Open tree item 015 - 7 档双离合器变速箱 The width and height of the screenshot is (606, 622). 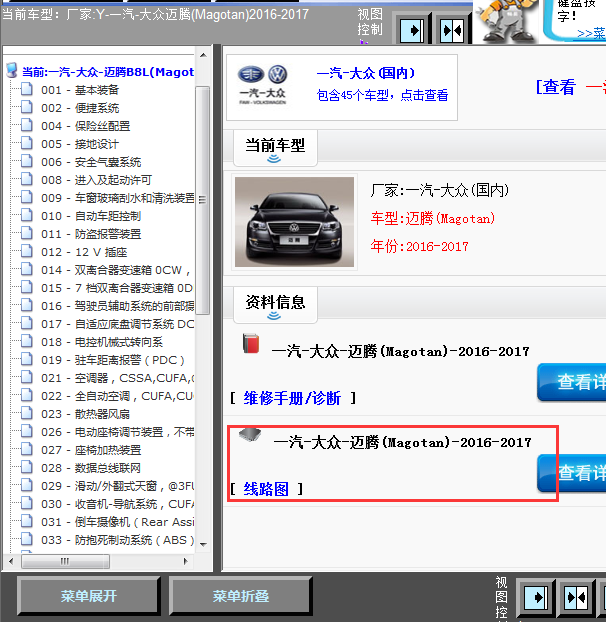click(x=117, y=288)
